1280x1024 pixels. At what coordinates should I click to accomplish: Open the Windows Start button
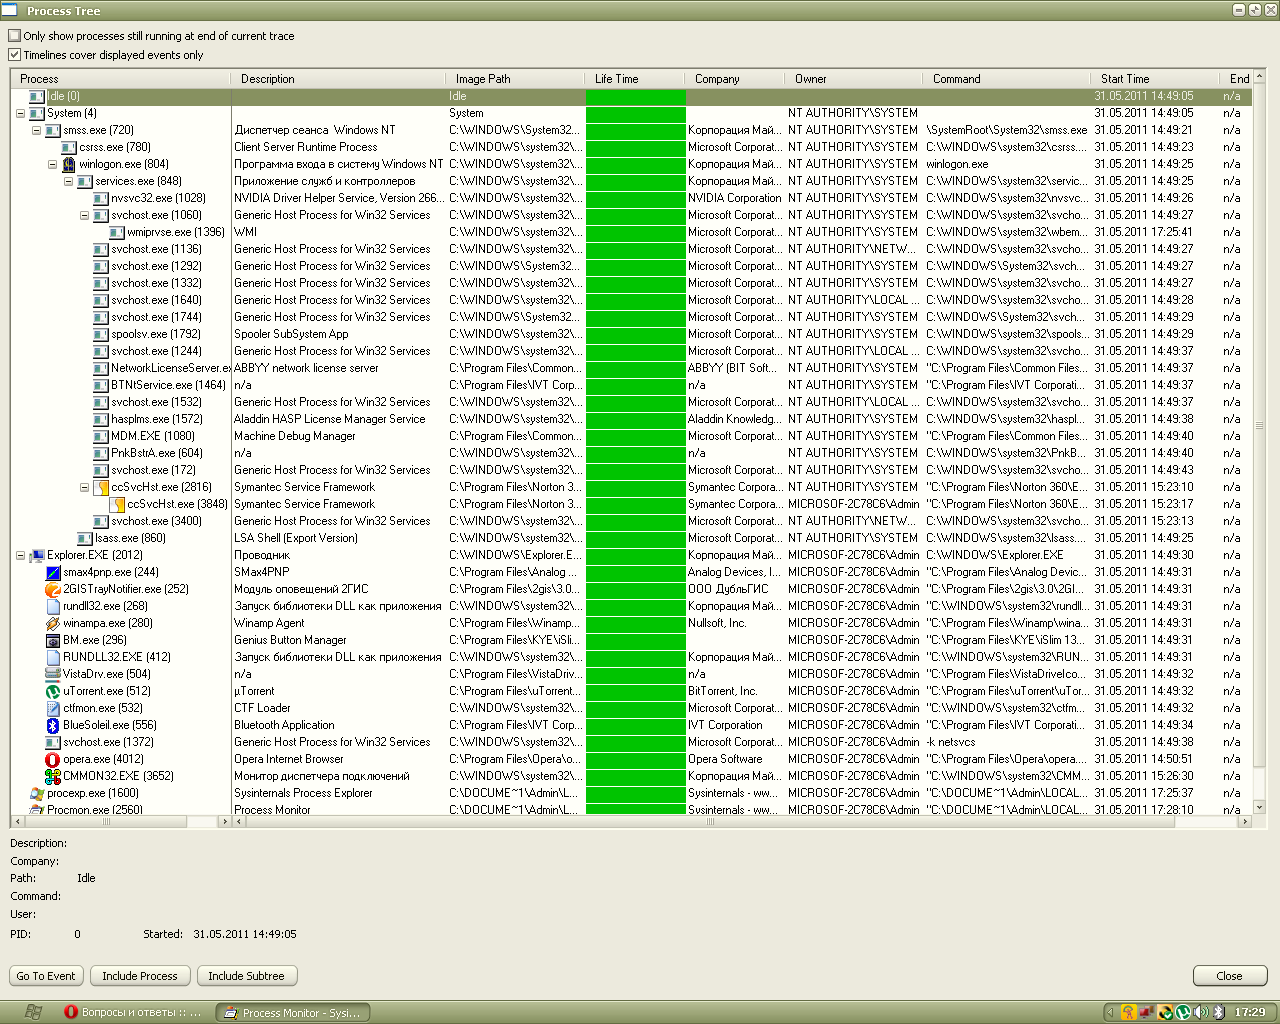click(x=32, y=1012)
